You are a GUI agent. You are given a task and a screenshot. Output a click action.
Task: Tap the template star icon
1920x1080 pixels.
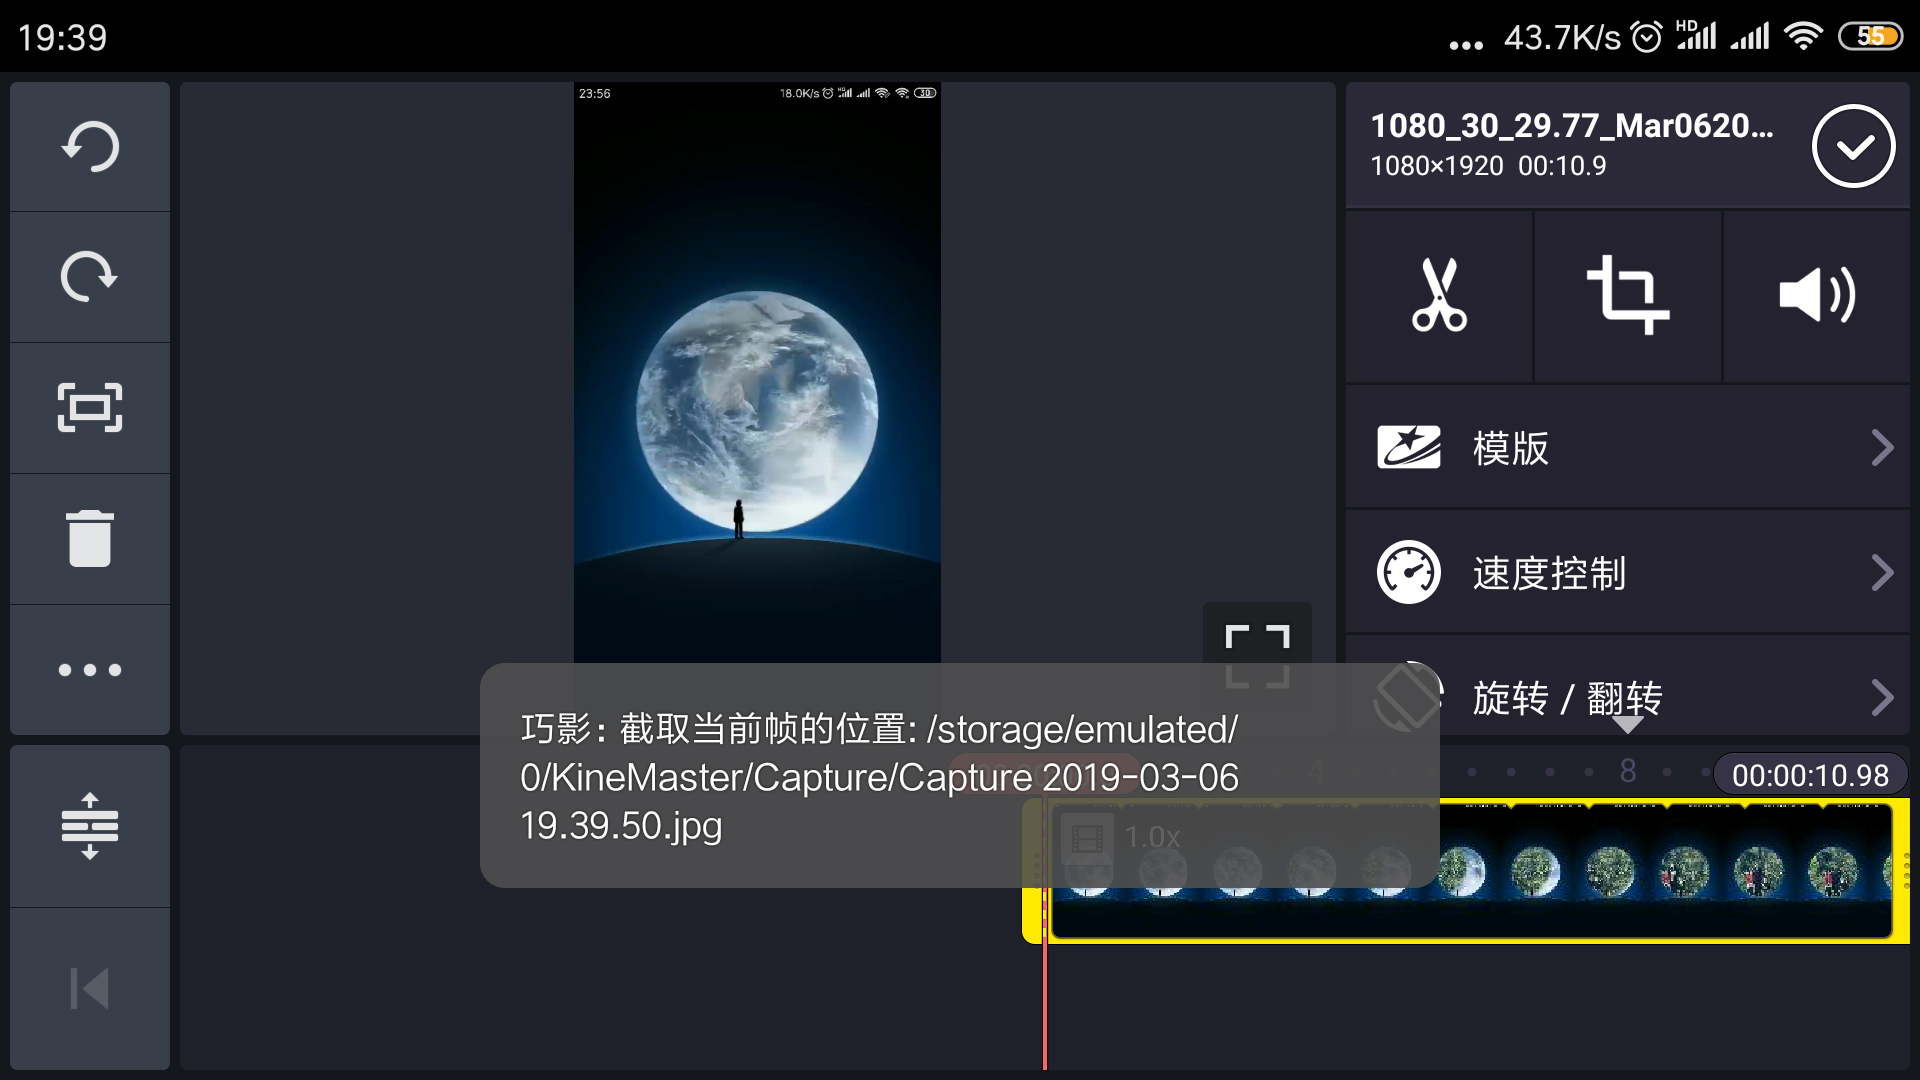coord(1409,448)
